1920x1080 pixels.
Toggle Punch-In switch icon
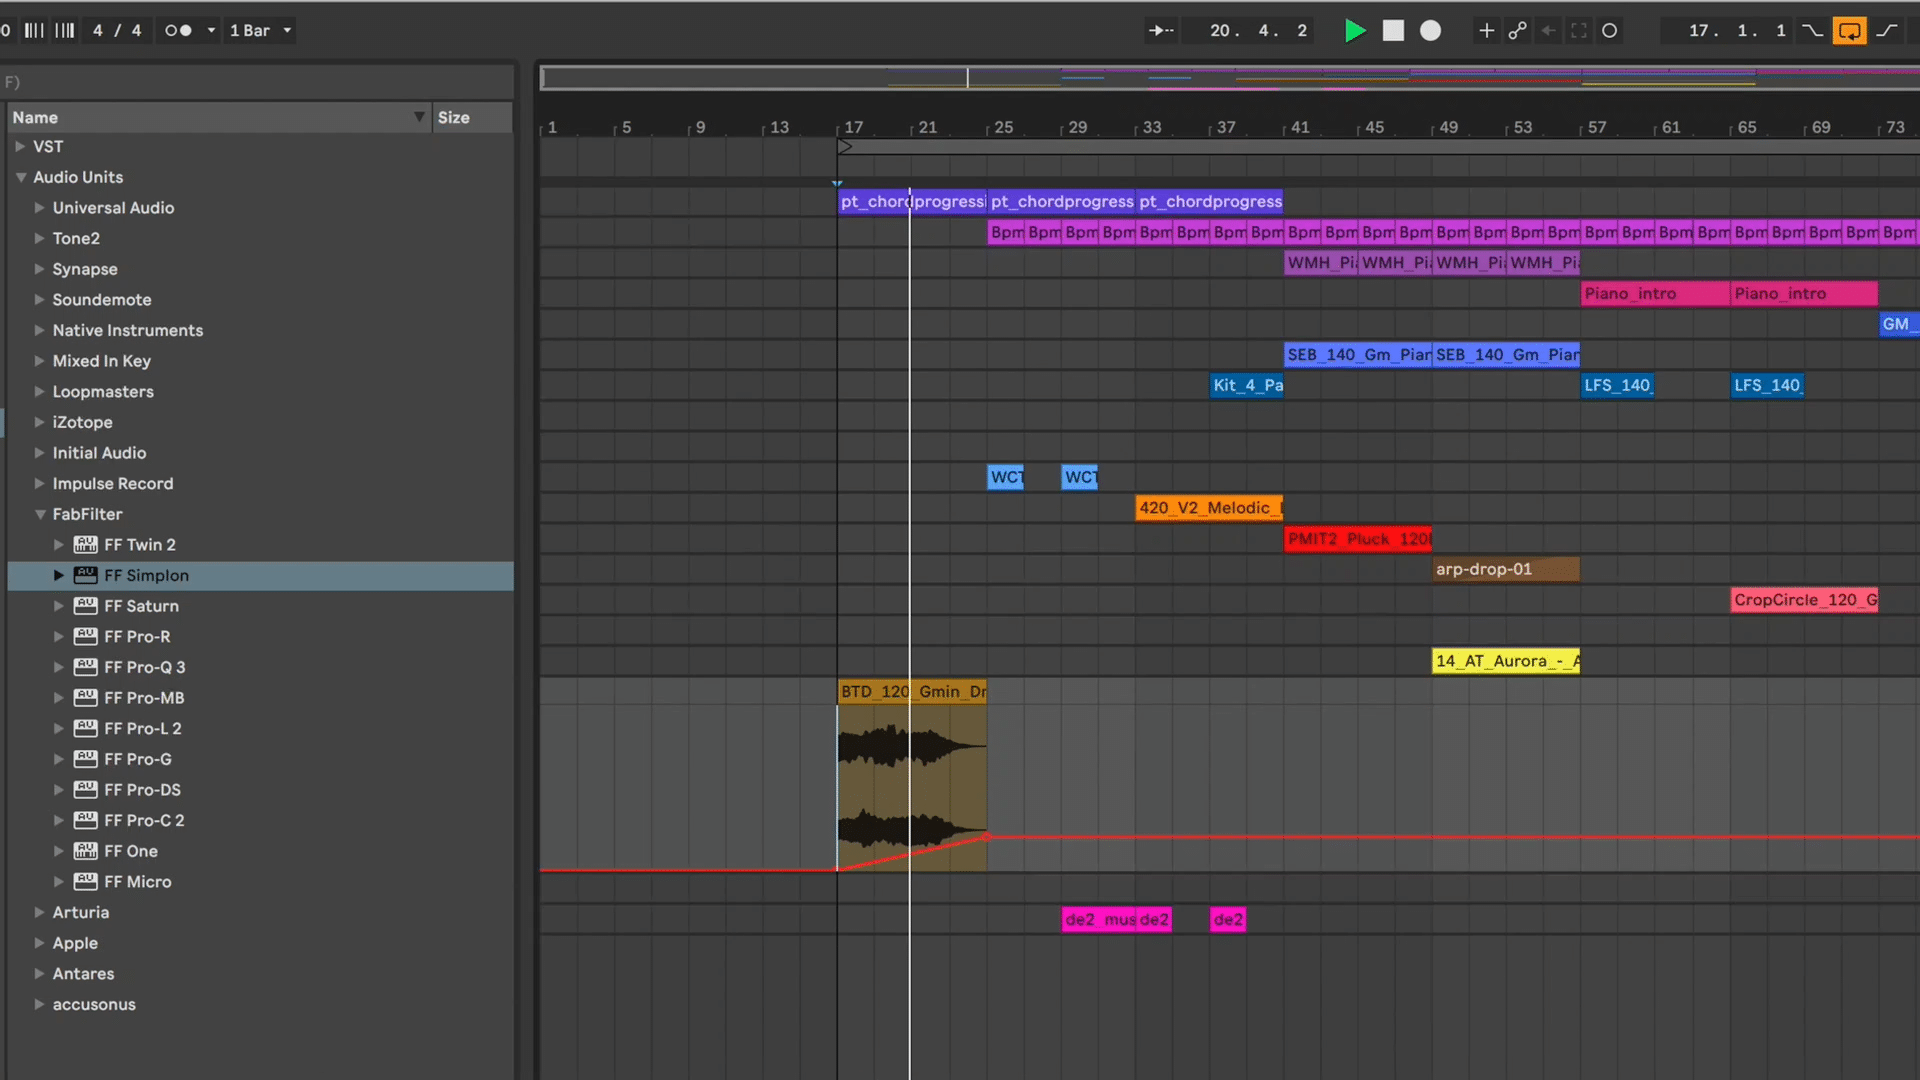click(1812, 31)
